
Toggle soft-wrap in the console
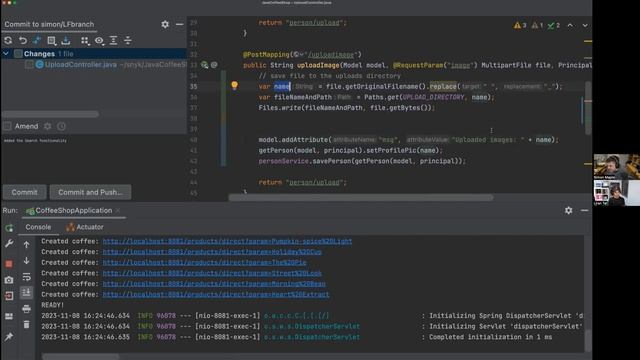(27, 277)
